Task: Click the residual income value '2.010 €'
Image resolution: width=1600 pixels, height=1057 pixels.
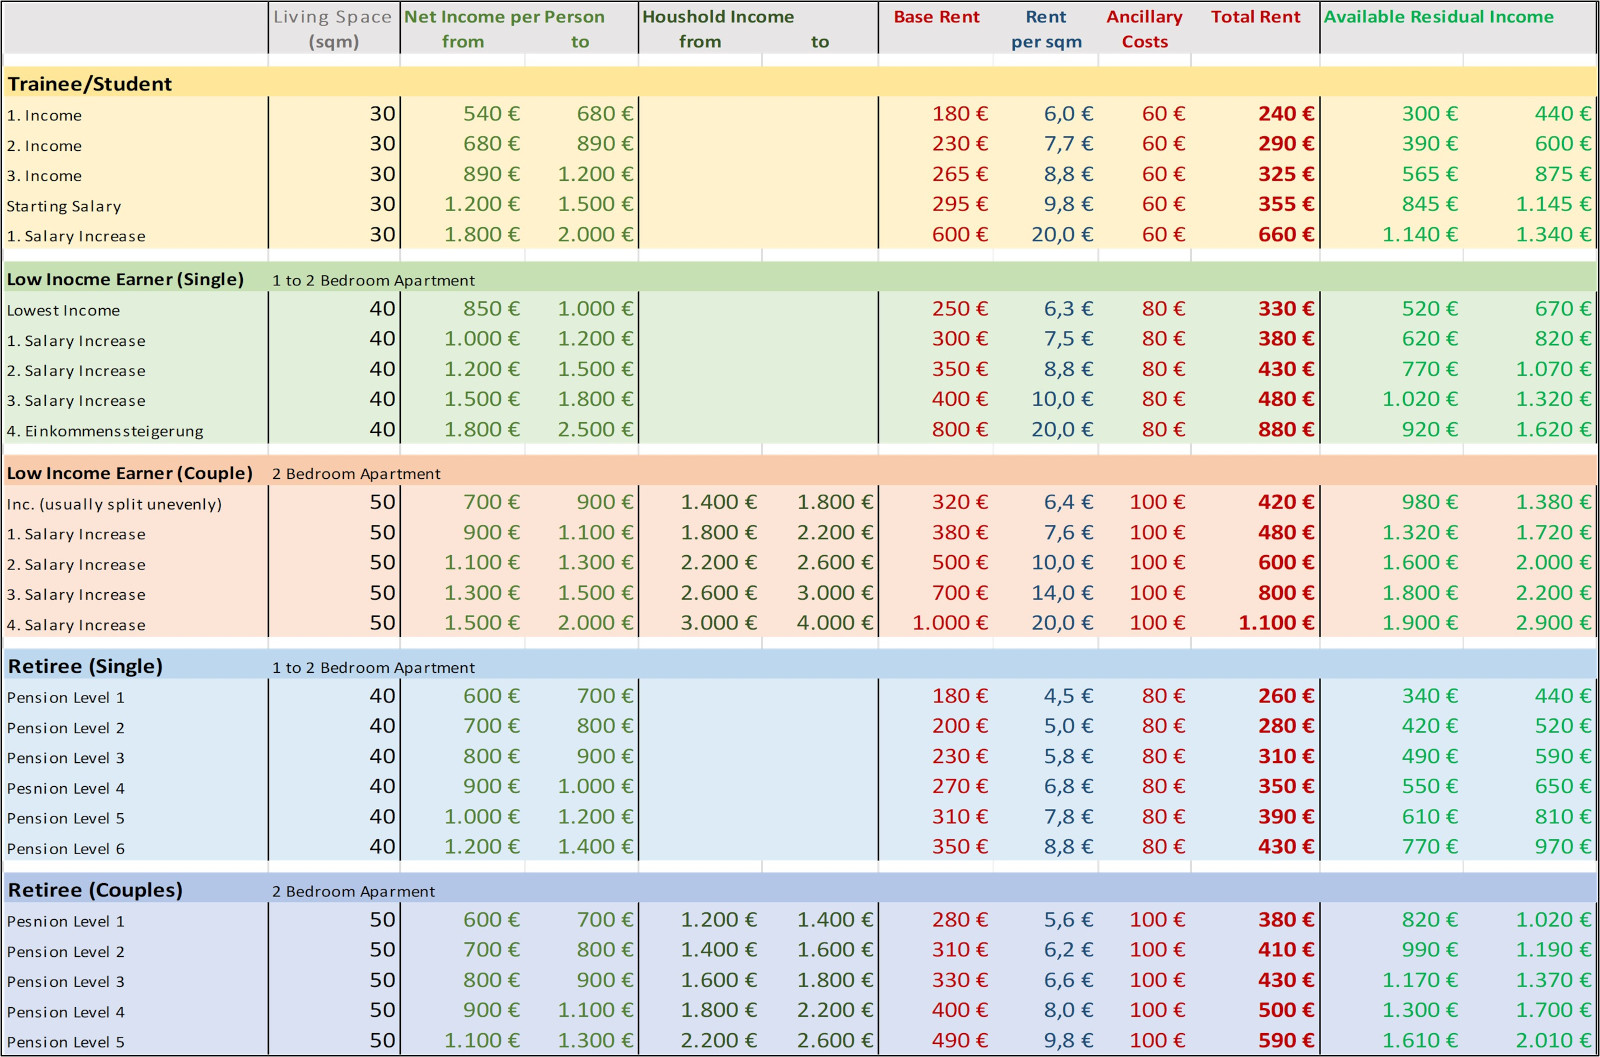Action: [1553, 1041]
